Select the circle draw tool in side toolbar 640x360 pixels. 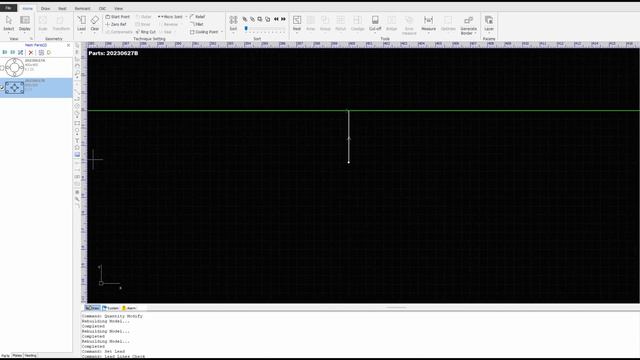(77, 131)
